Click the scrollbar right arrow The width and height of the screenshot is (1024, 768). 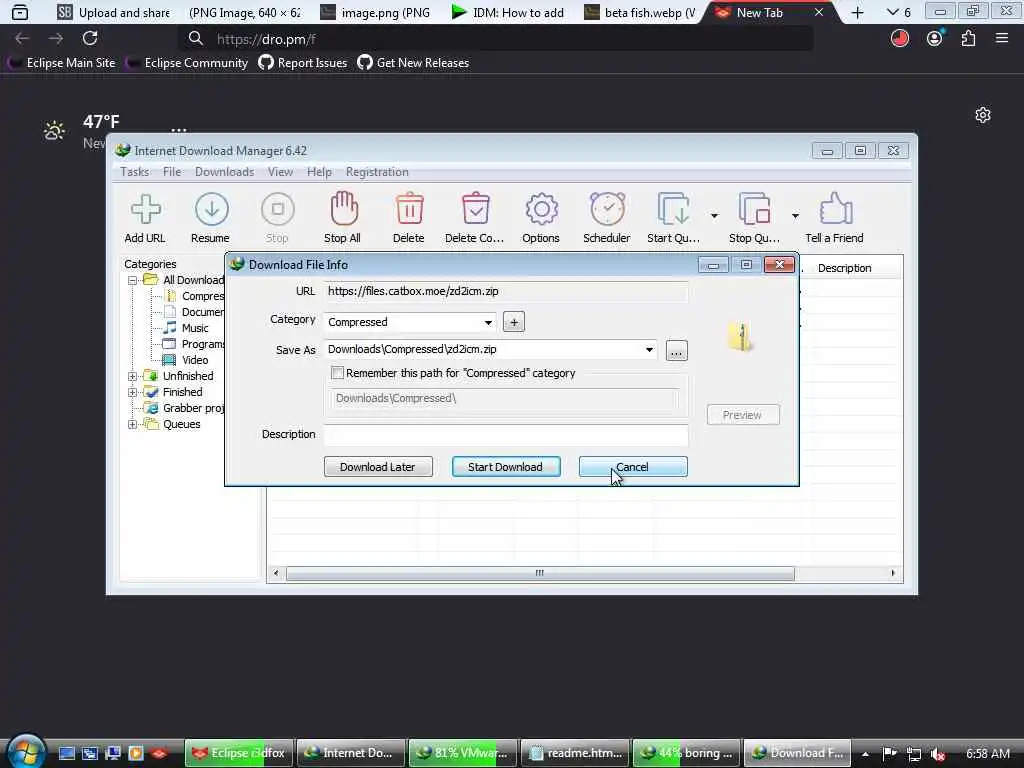(893, 573)
